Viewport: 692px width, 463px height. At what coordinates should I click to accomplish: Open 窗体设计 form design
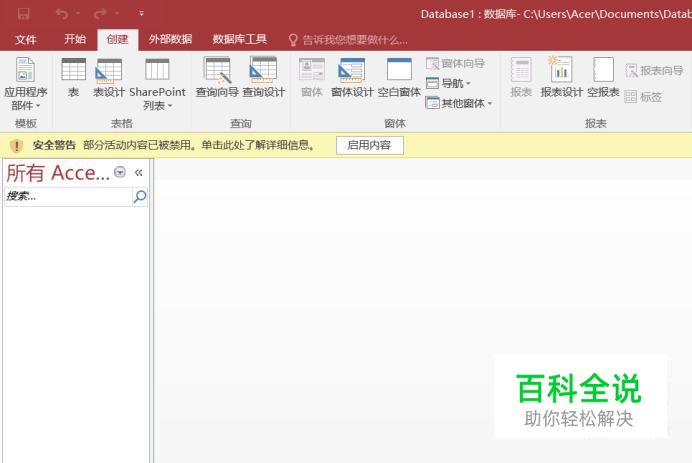pyautogui.click(x=352, y=78)
